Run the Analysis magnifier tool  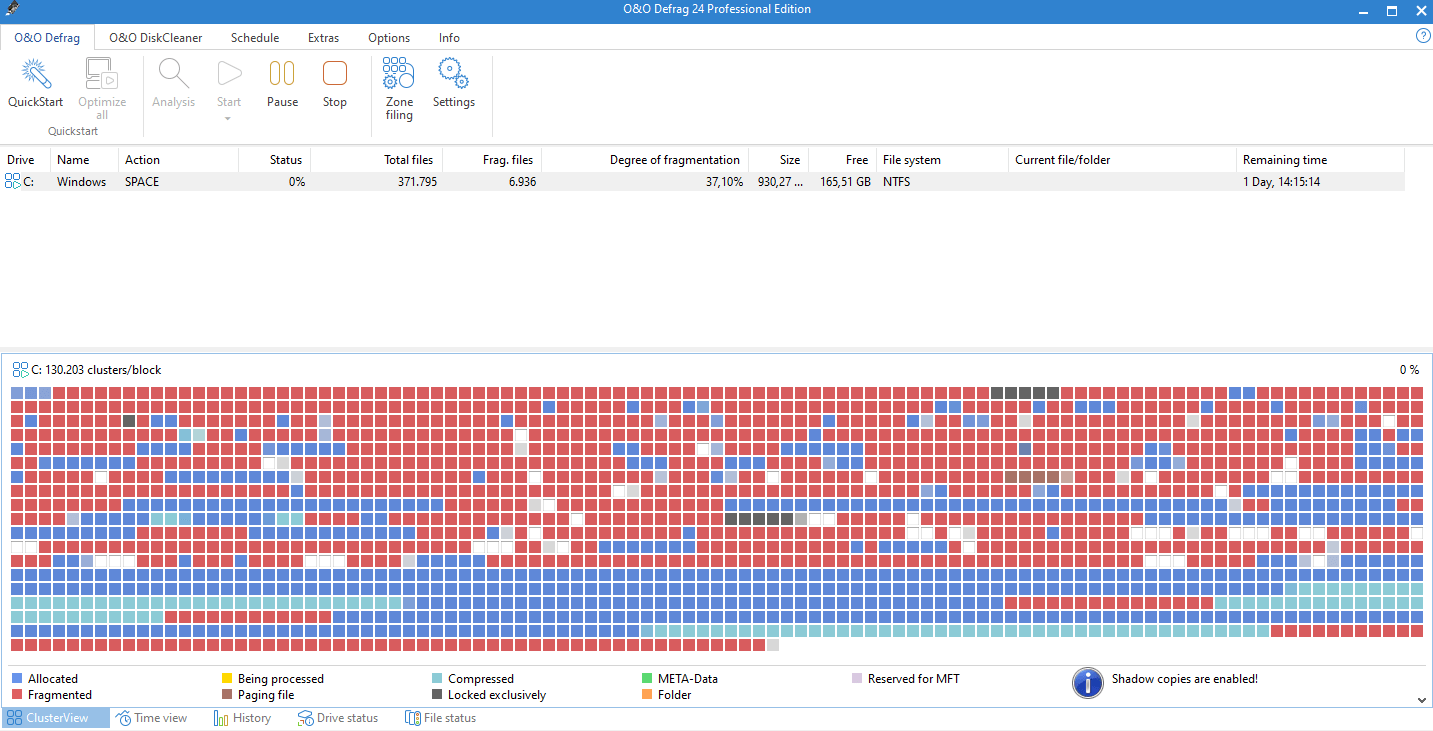click(173, 74)
